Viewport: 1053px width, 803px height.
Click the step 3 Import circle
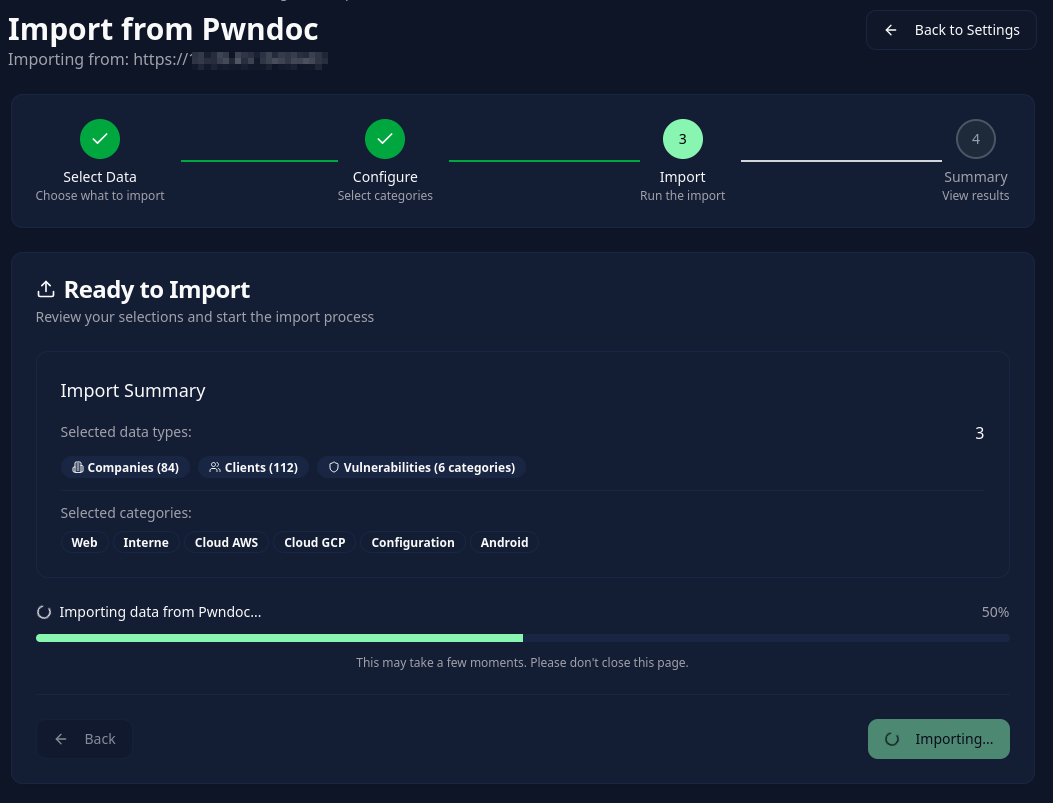point(682,139)
